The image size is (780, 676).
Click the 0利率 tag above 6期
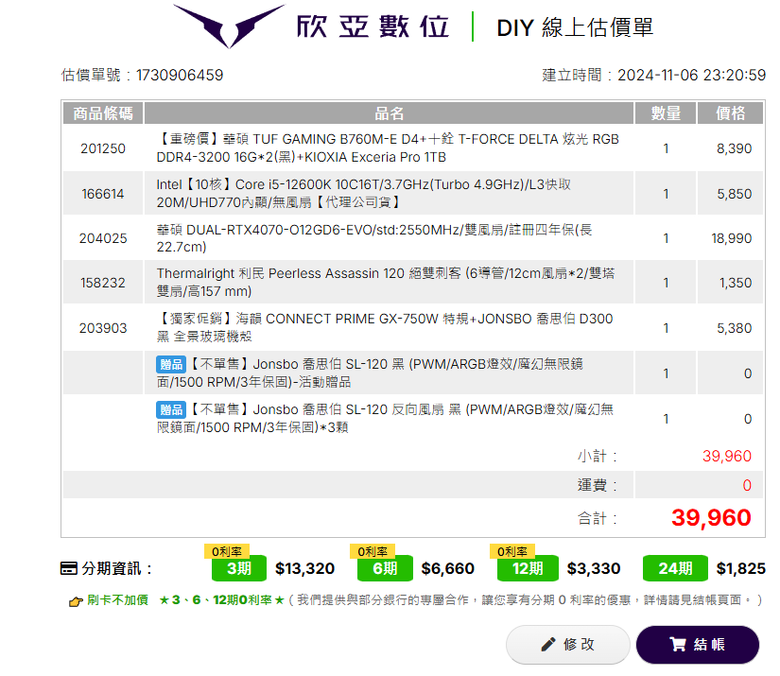pyautogui.click(x=373, y=551)
